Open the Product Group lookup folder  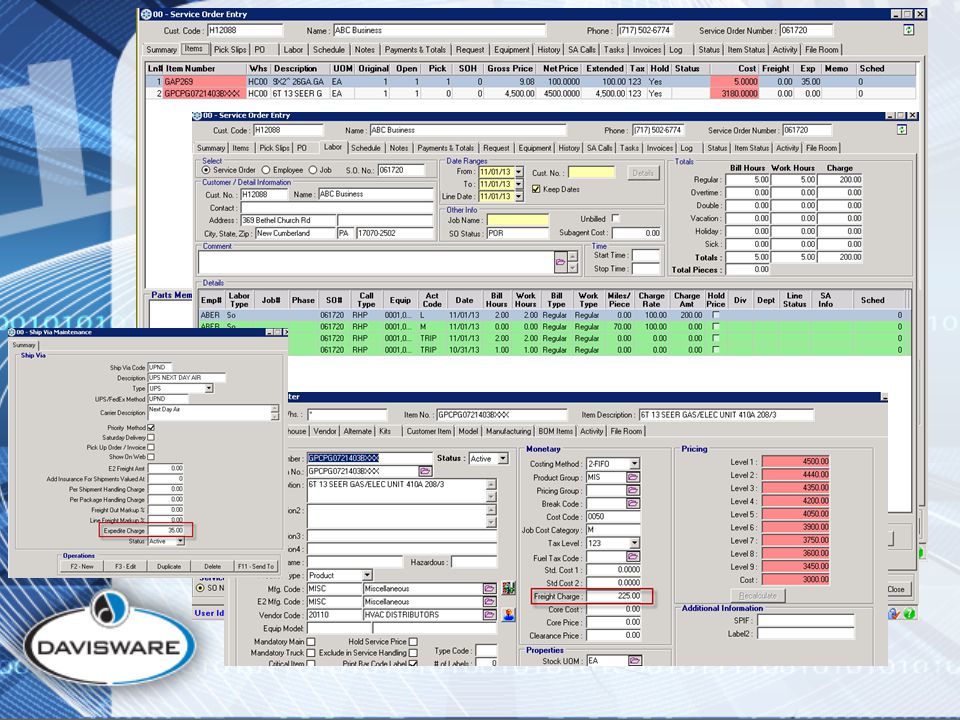click(x=632, y=477)
